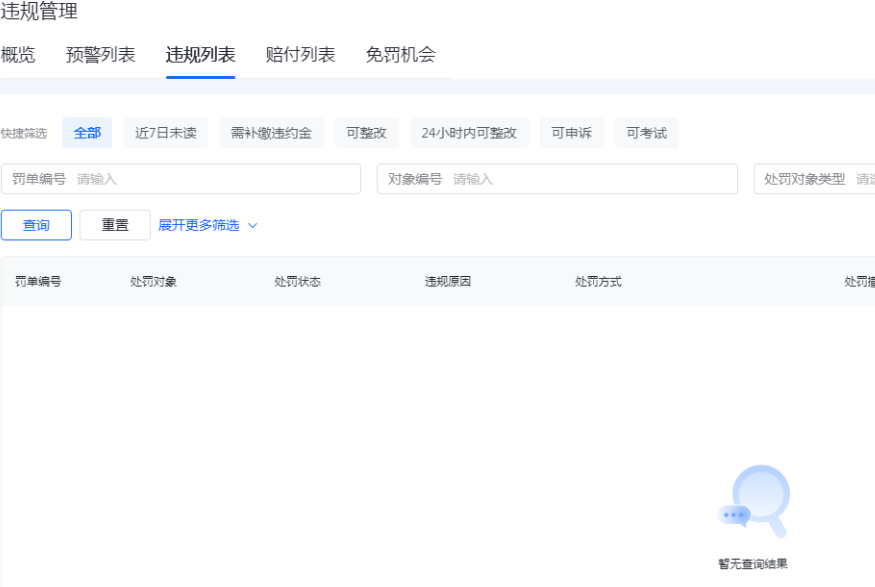Enable 需补缴违约金 quick filter
Screen dimensions: 875x587
pyautogui.click(x=271, y=133)
